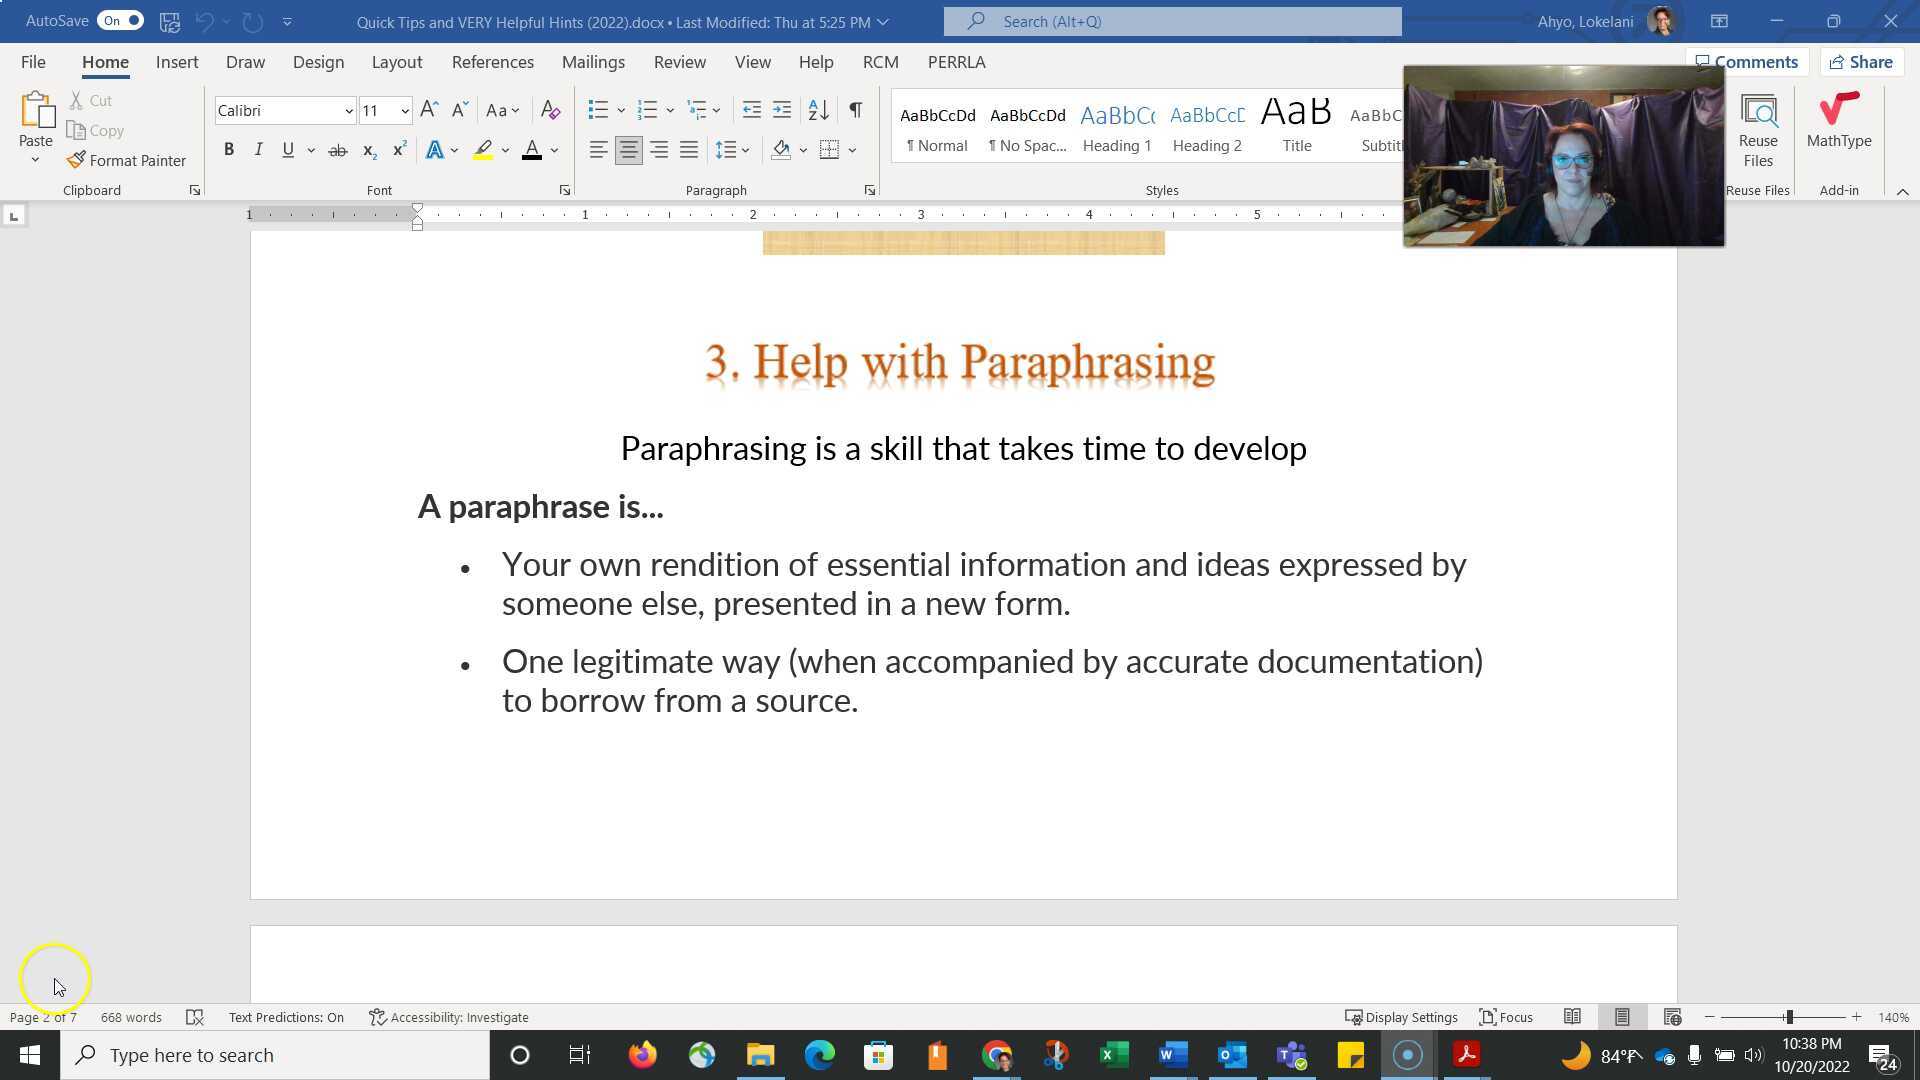Apply the Heading 1 style
Viewport: 1920px width, 1080px height.
click(x=1116, y=127)
